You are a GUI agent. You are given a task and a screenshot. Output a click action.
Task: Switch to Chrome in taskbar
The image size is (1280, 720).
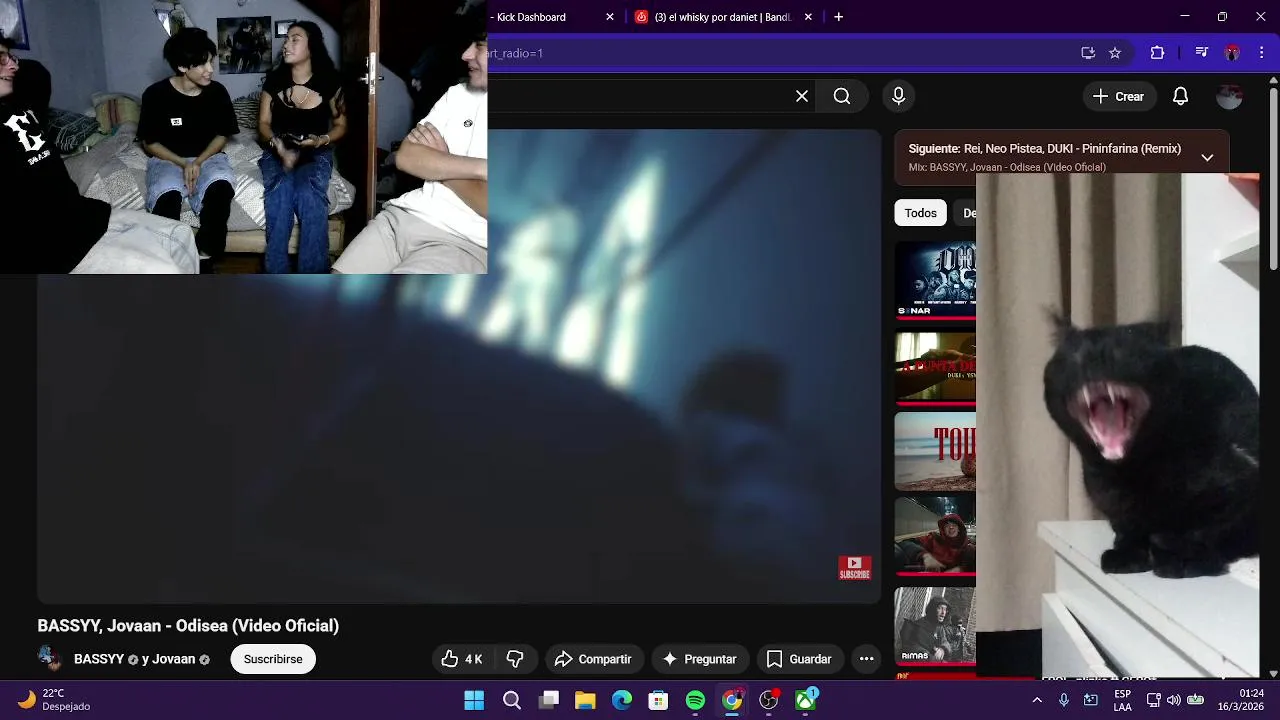(x=732, y=700)
